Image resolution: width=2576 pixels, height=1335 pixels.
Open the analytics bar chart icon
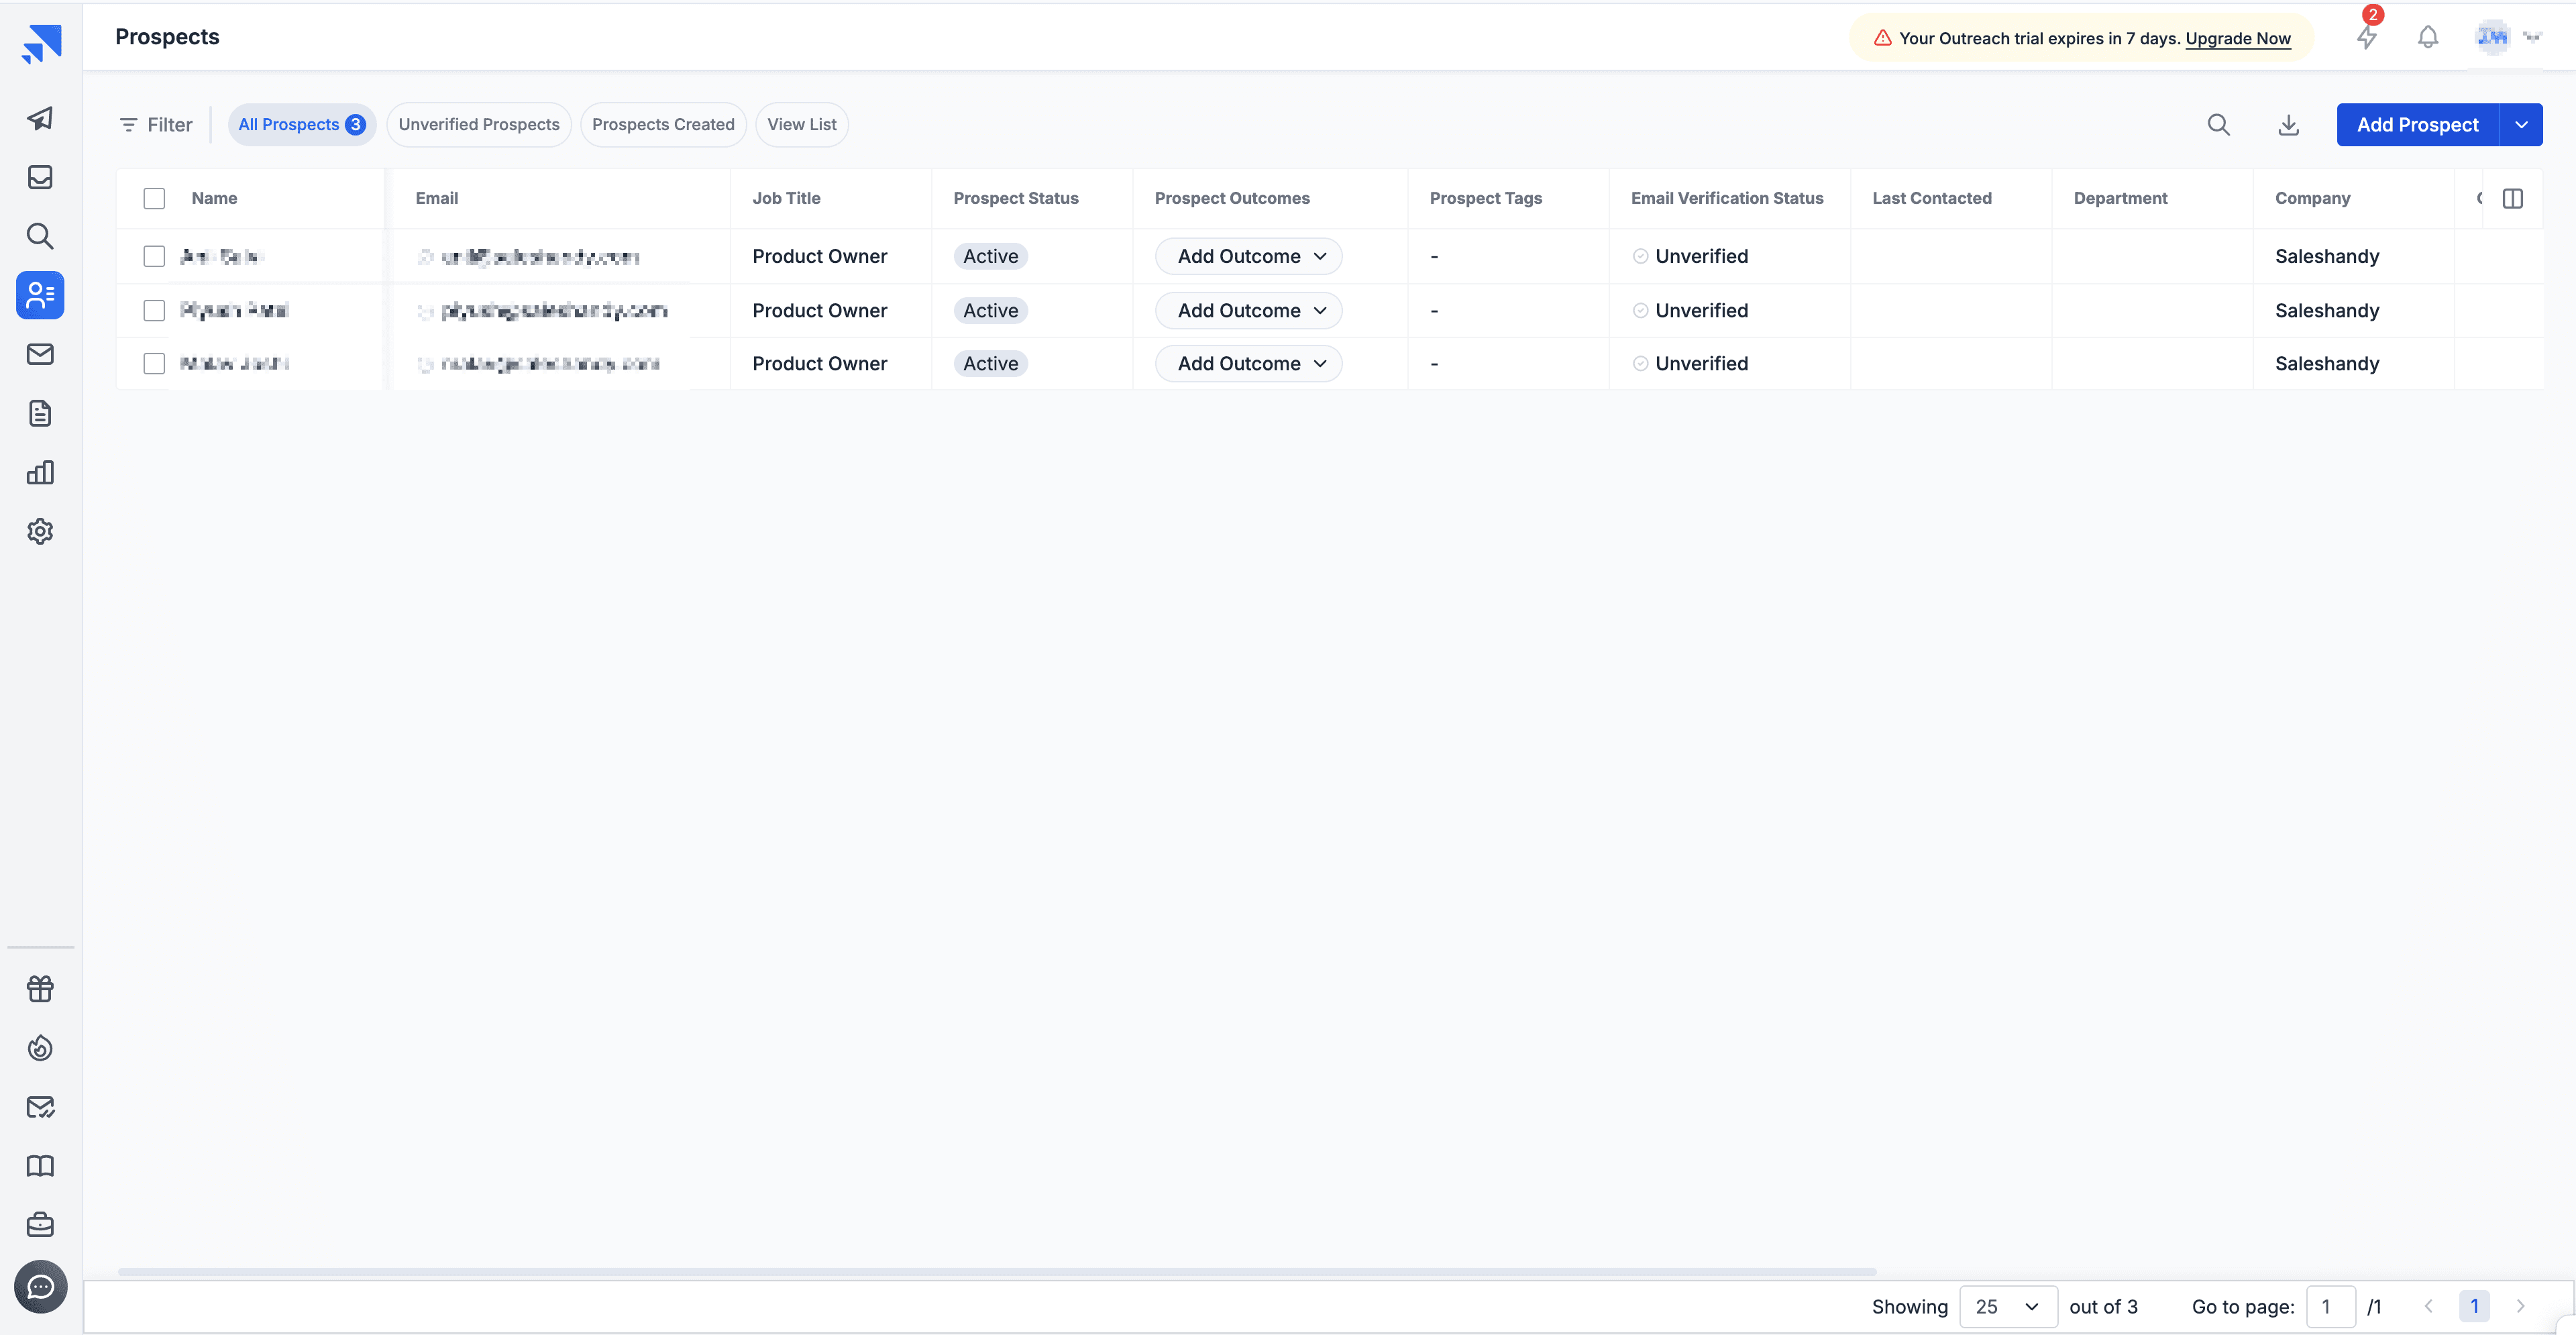pyautogui.click(x=40, y=472)
